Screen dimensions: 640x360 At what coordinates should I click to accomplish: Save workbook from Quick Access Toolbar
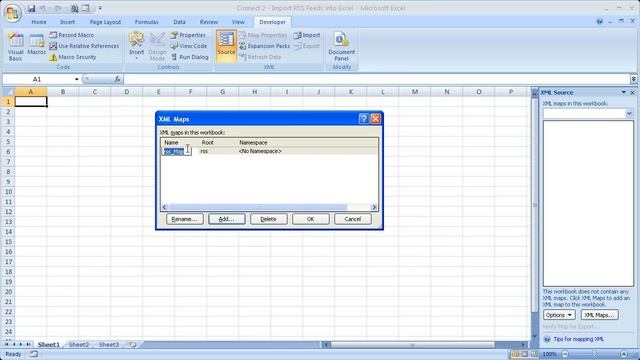click(31, 8)
